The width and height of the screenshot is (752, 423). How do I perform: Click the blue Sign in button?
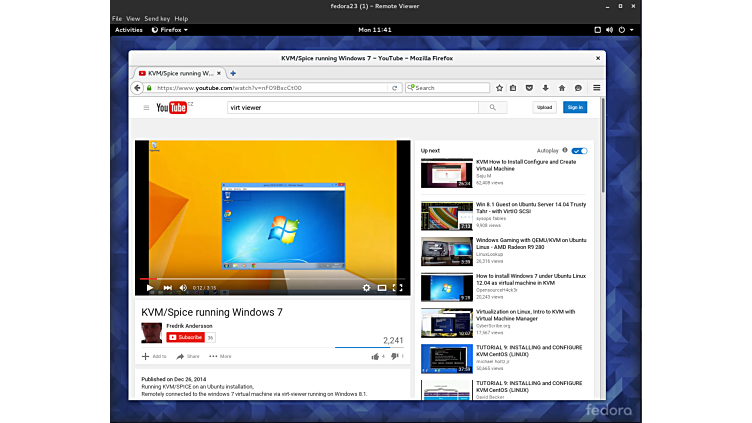(x=574, y=107)
